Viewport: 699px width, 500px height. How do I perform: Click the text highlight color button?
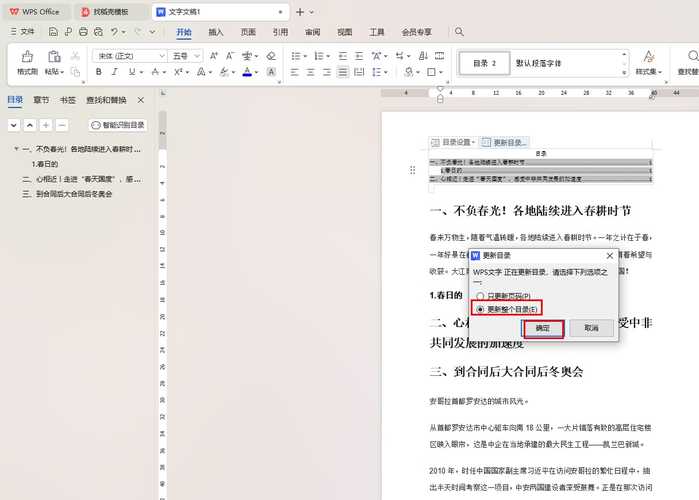coord(223,72)
